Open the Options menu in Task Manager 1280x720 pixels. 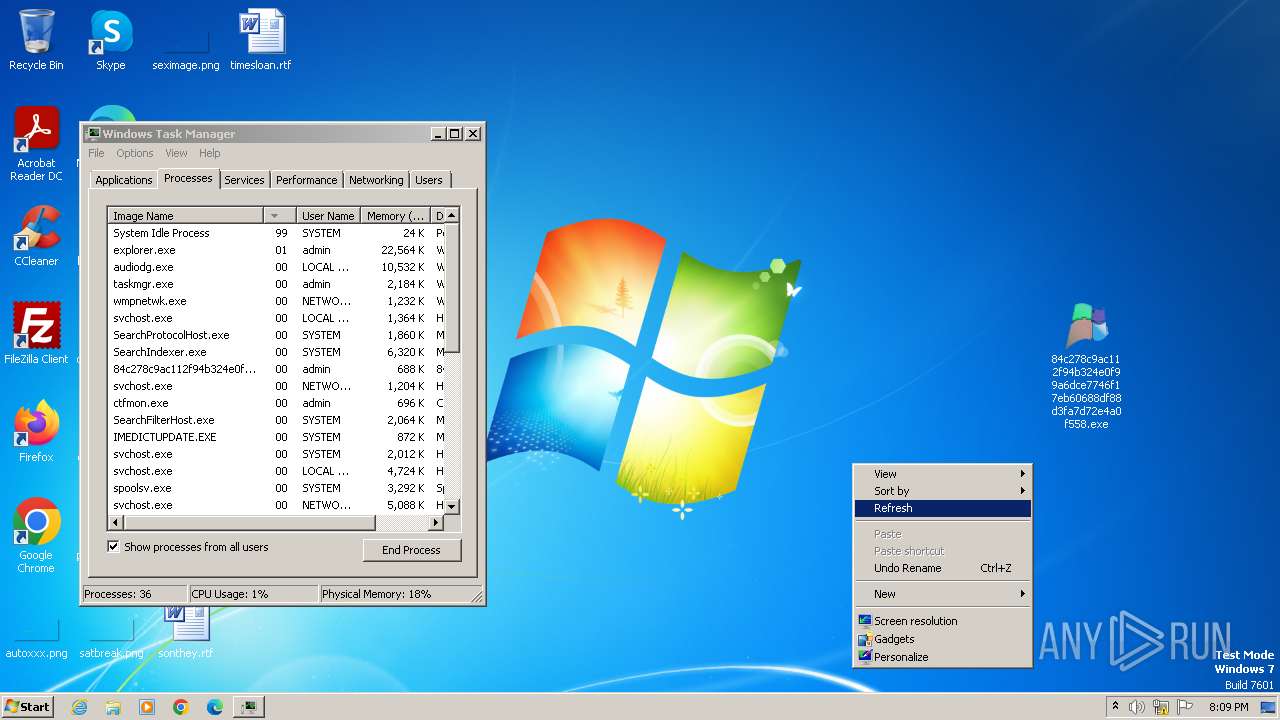point(135,153)
